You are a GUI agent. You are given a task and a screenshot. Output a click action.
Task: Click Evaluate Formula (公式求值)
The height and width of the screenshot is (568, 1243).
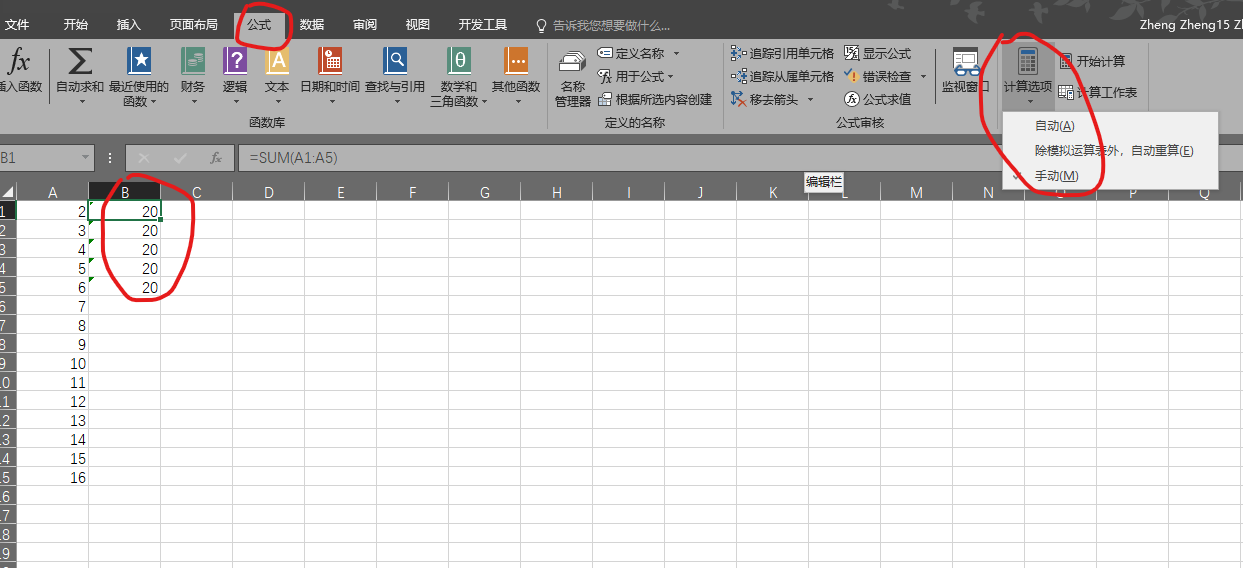[x=878, y=99]
